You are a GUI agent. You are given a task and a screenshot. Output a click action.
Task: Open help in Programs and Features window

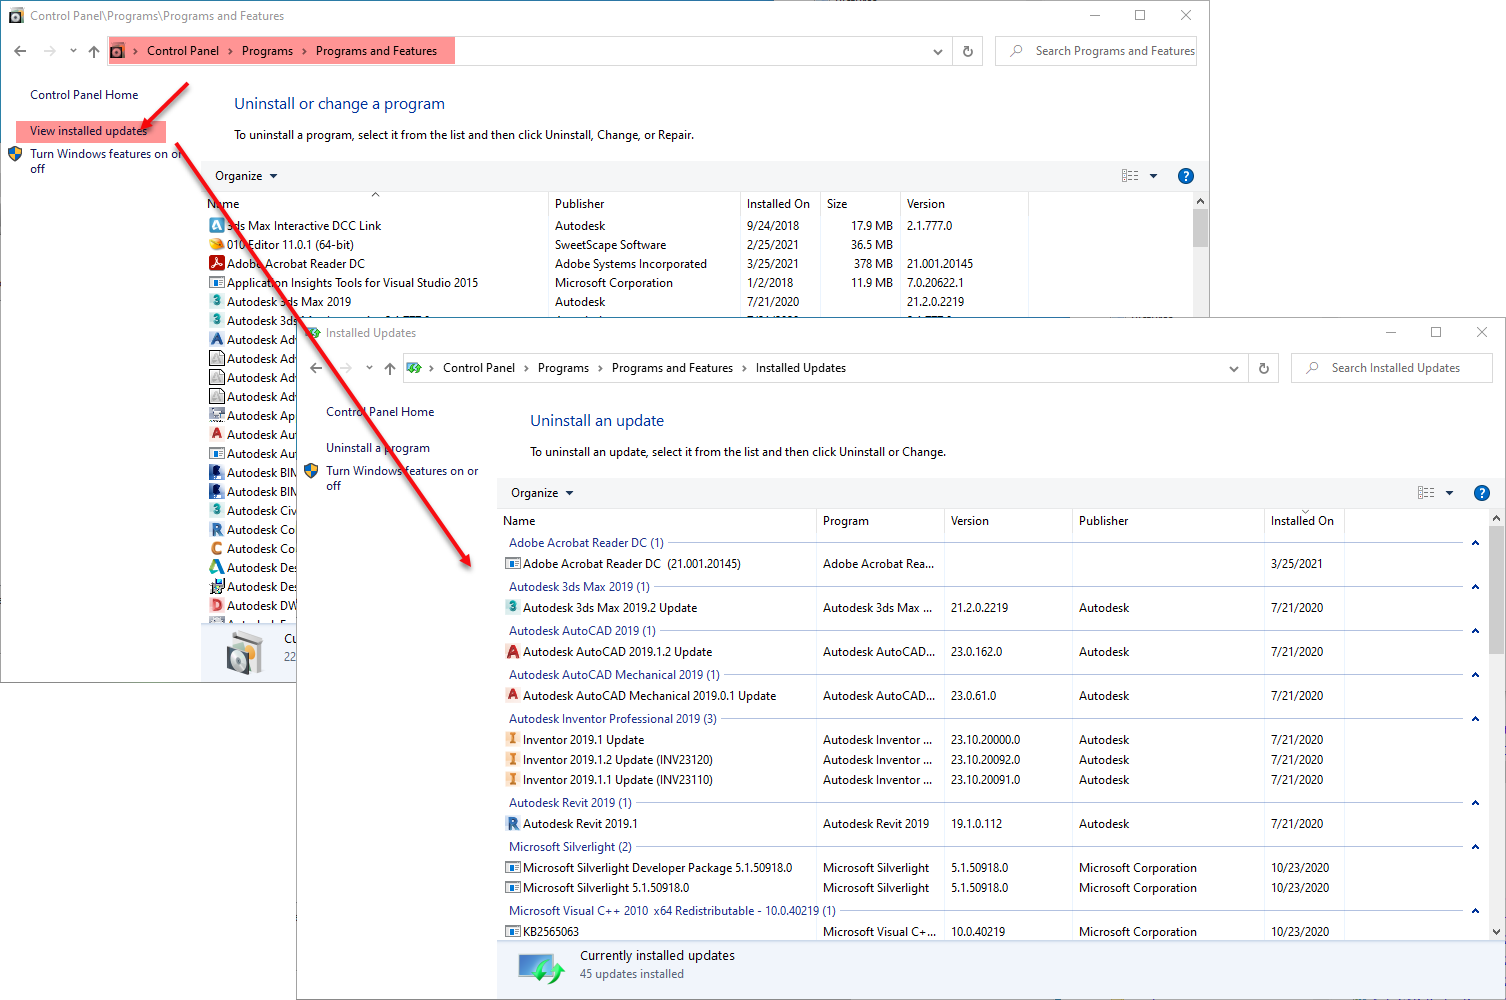1186,176
